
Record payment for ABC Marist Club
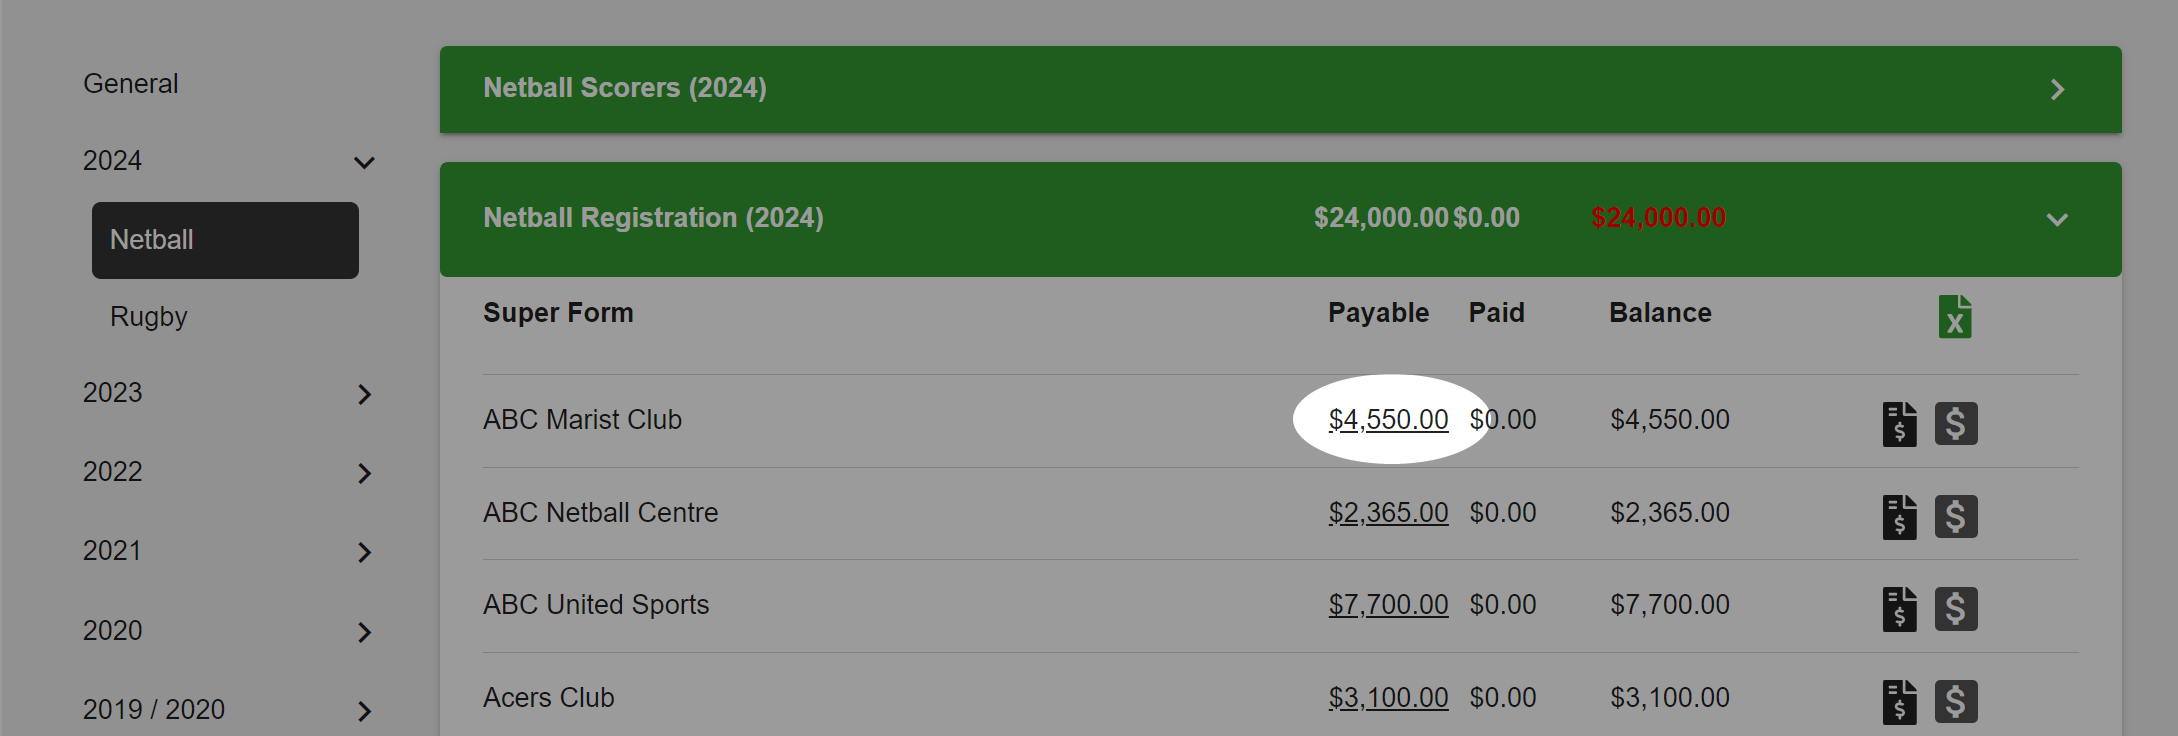[x=1956, y=424]
